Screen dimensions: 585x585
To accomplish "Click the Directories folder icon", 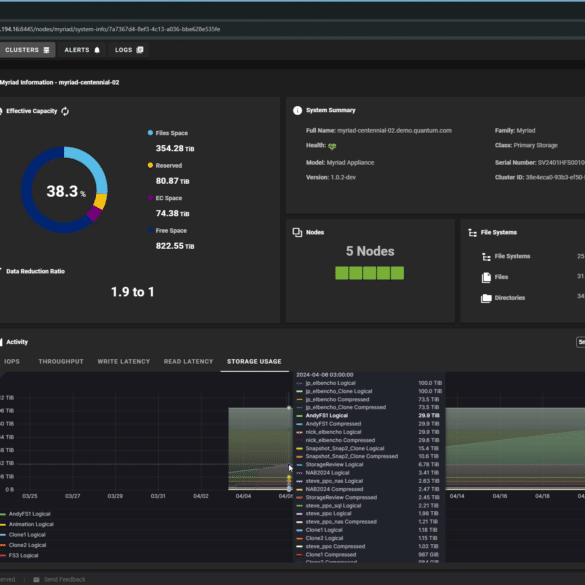I will point(486,298).
